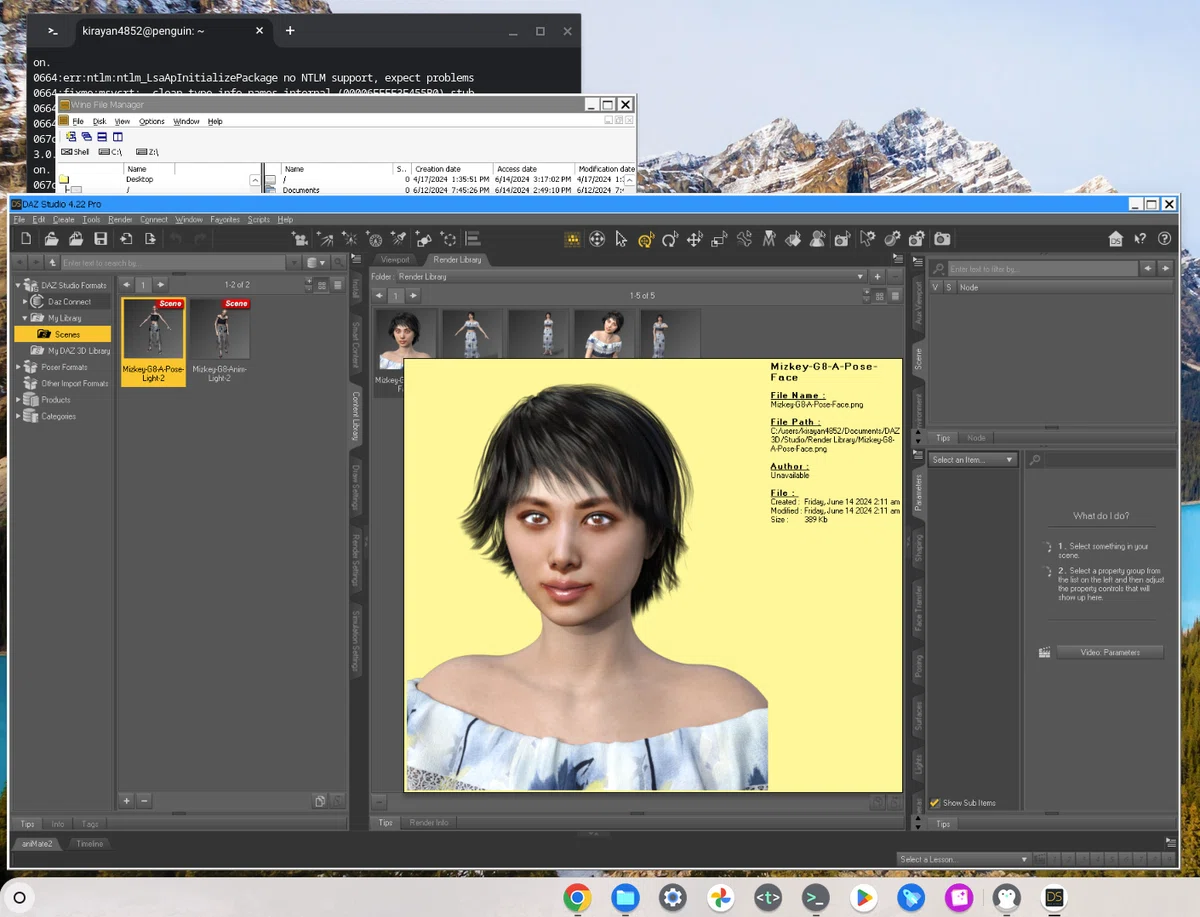Switch to the Viewport tab
The height and width of the screenshot is (917, 1200).
(x=395, y=259)
